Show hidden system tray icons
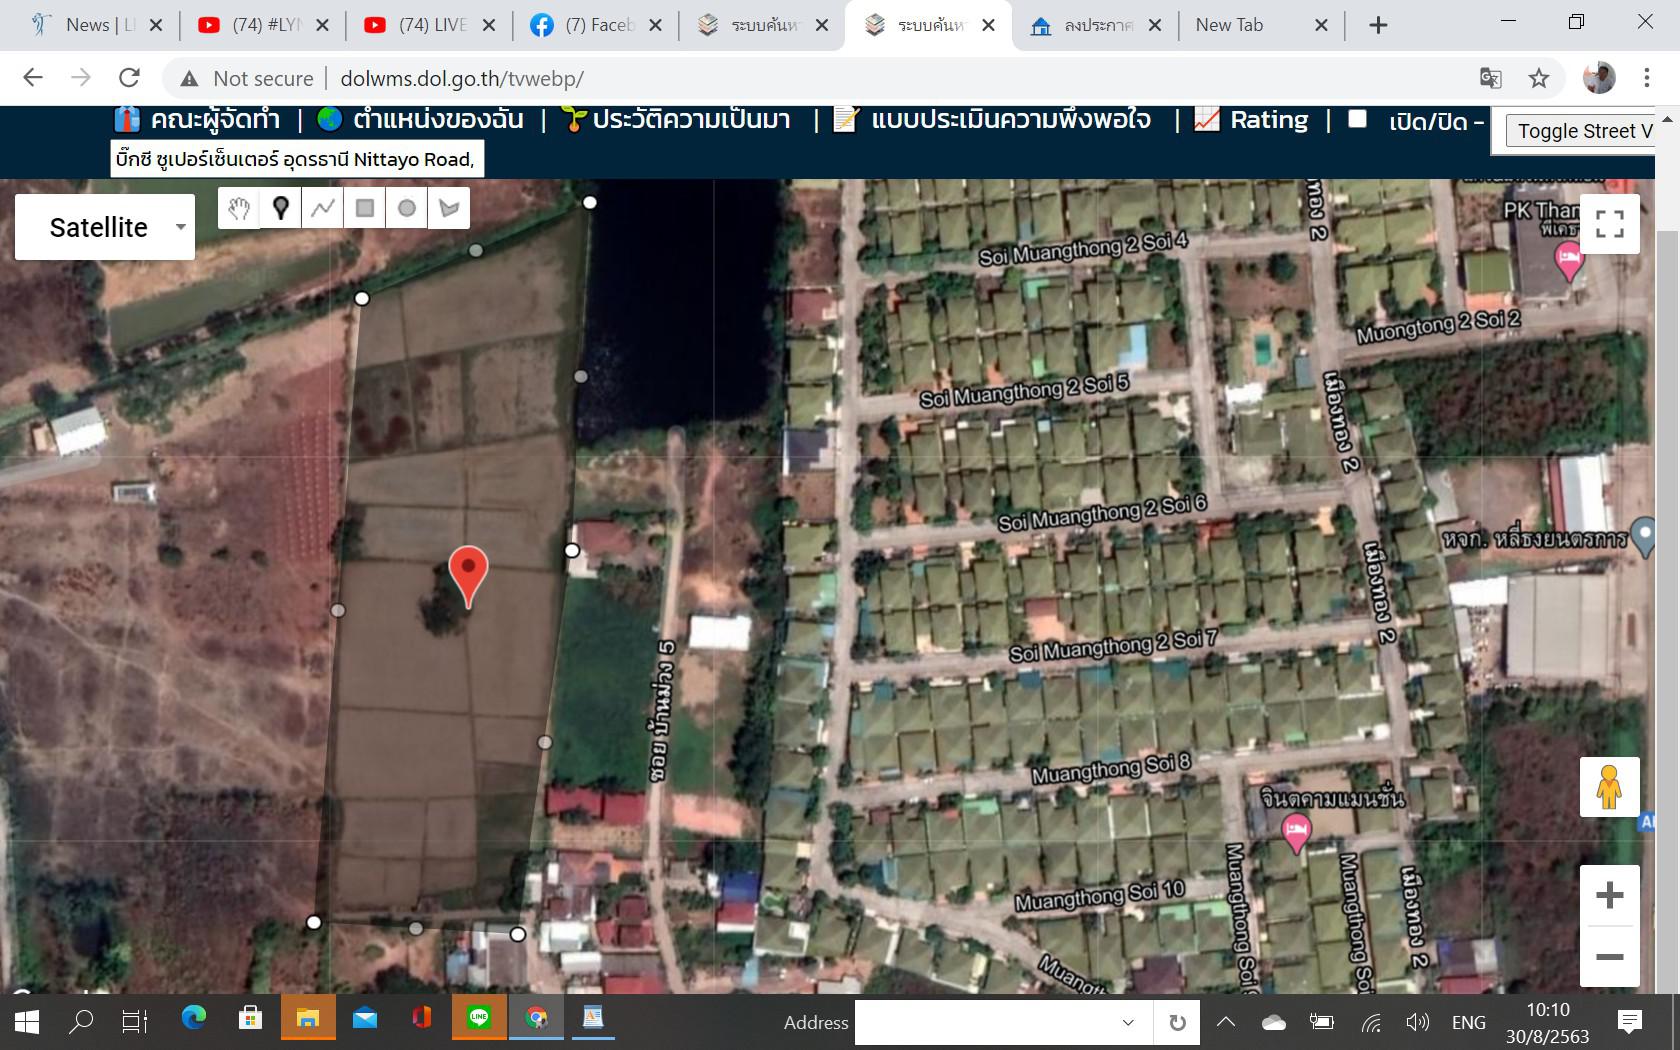This screenshot has height=1050, width=1680. [1226, 1022]
